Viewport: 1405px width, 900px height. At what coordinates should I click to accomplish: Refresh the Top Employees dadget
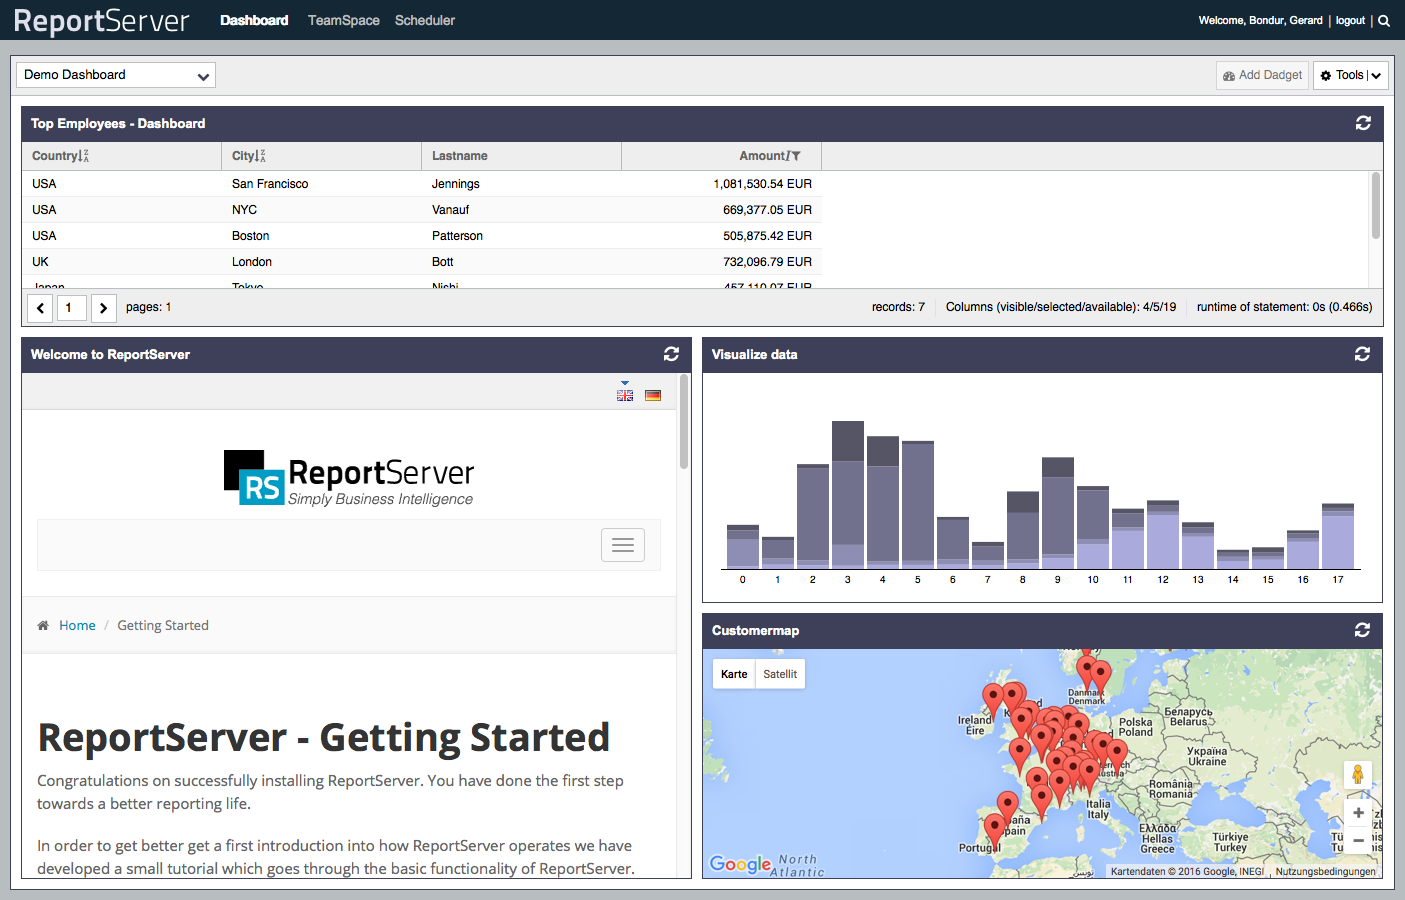[x=1363, y=123]
